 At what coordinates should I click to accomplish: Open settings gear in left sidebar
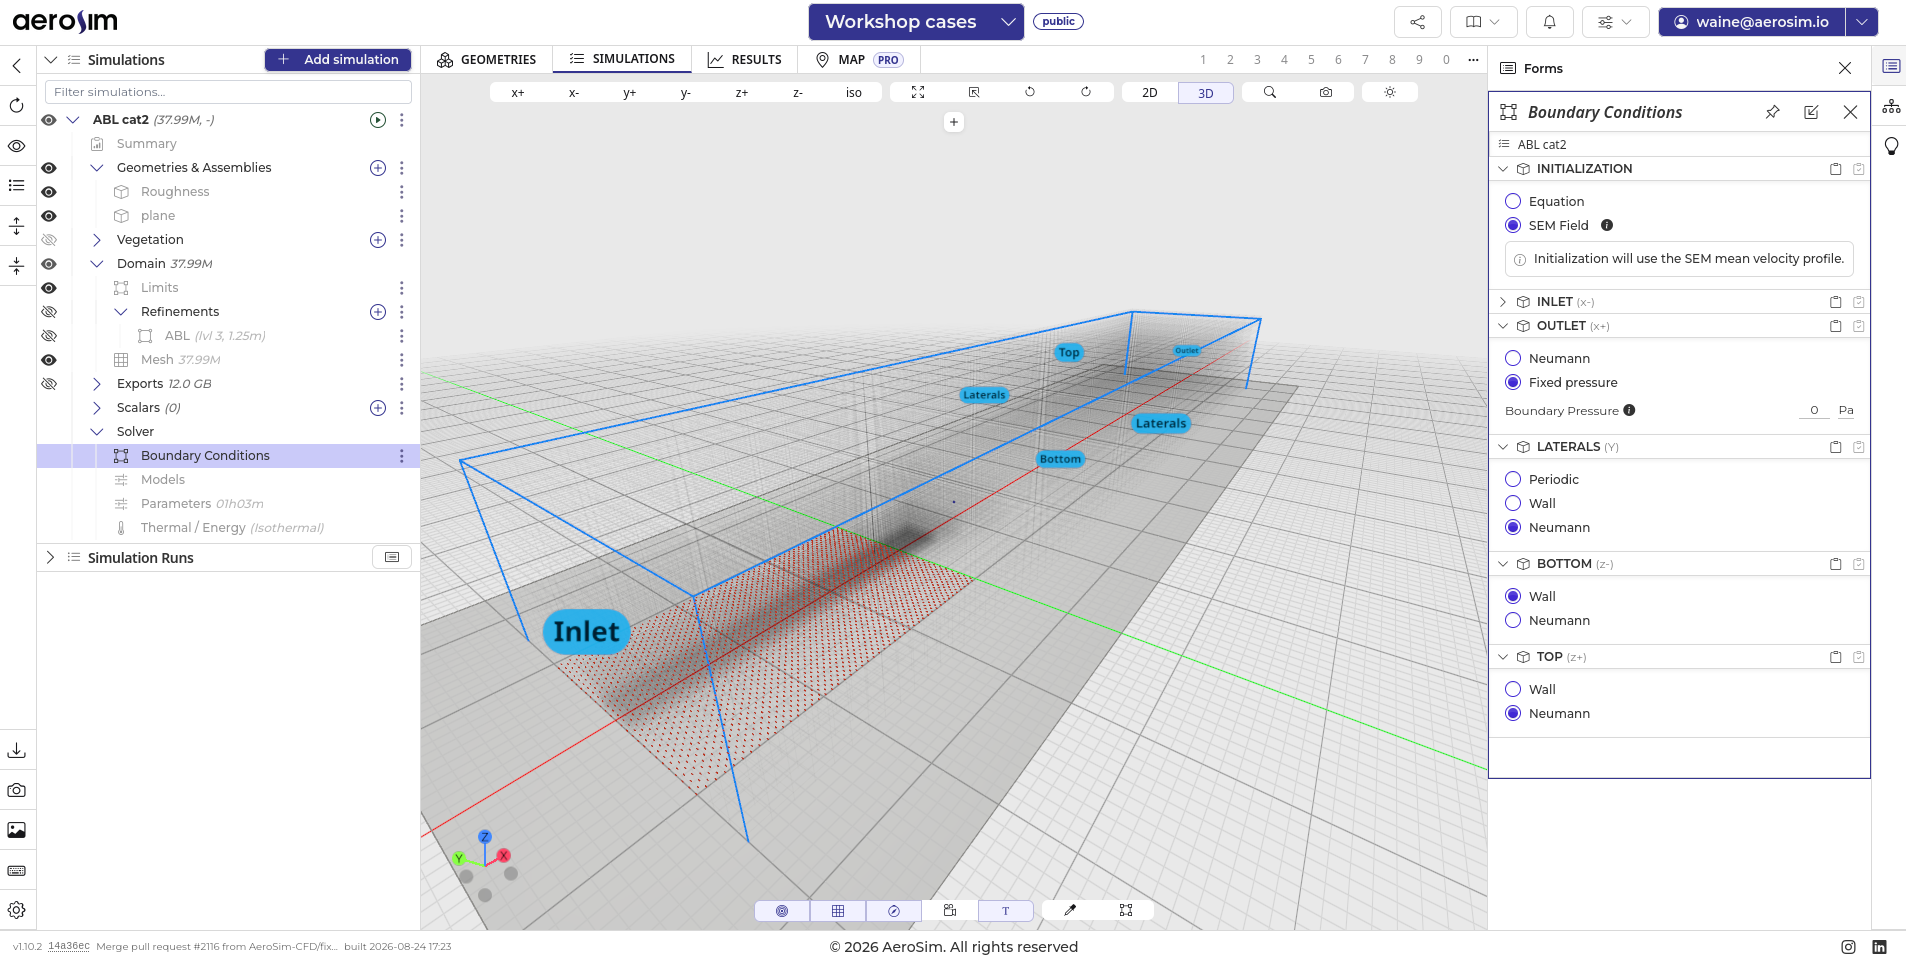click(x=17, y=910)
